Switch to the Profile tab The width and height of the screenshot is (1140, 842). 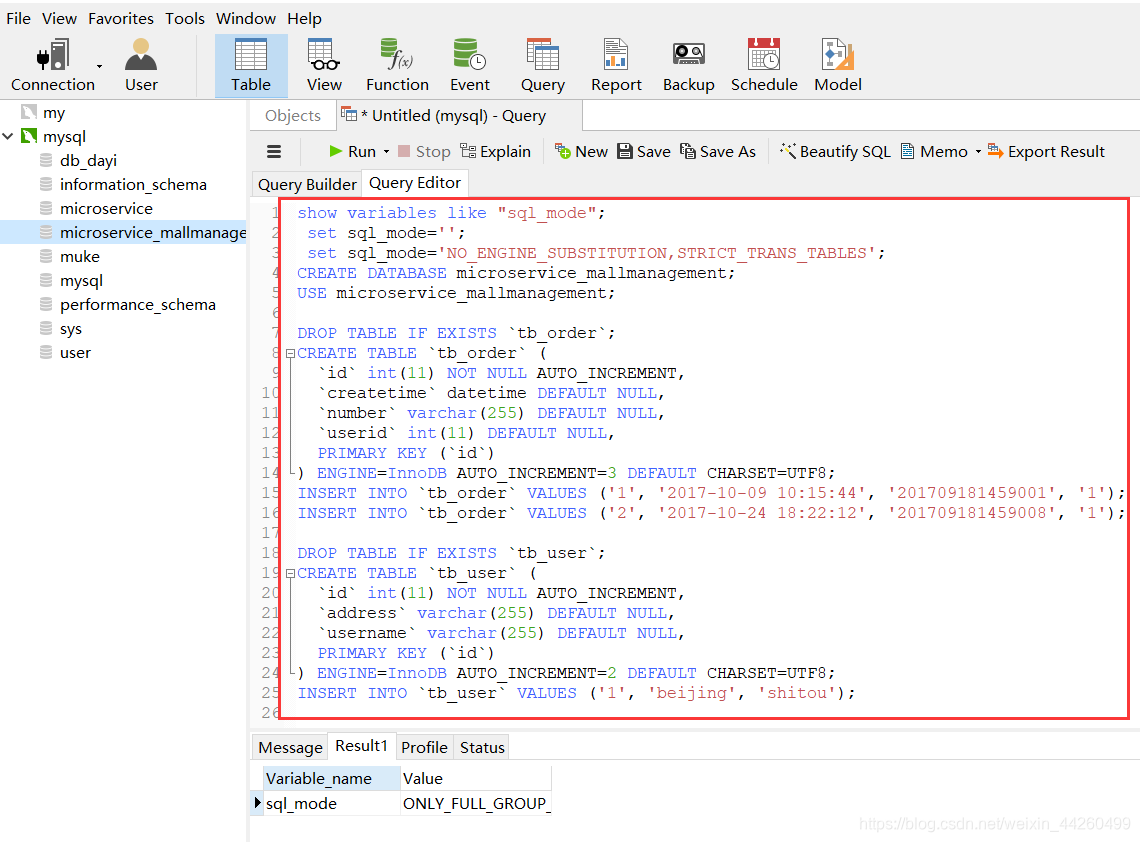[424, 747]
